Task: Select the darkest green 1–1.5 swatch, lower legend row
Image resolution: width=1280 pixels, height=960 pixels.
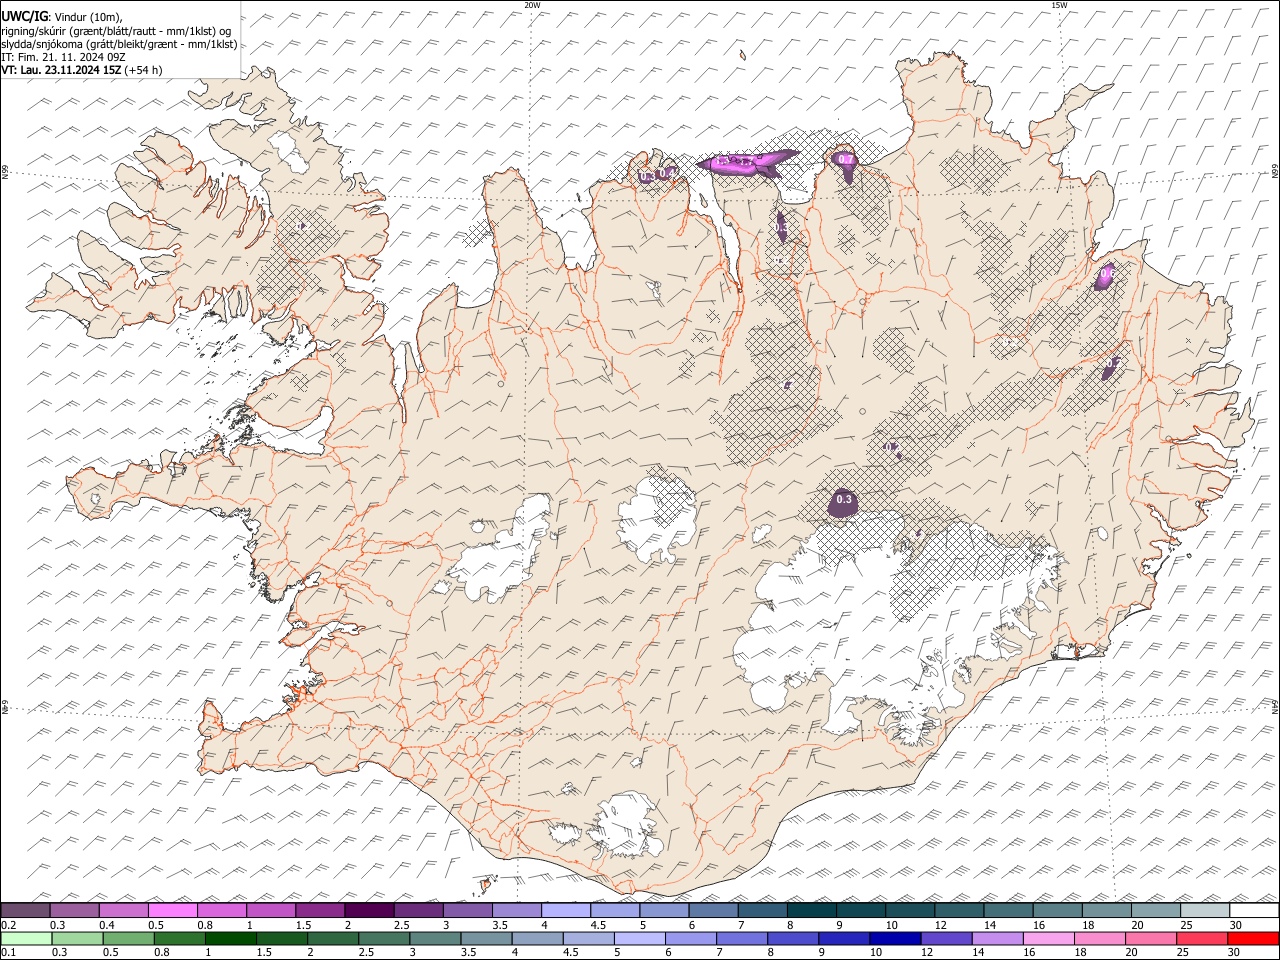Action: [x=231, y=938]
